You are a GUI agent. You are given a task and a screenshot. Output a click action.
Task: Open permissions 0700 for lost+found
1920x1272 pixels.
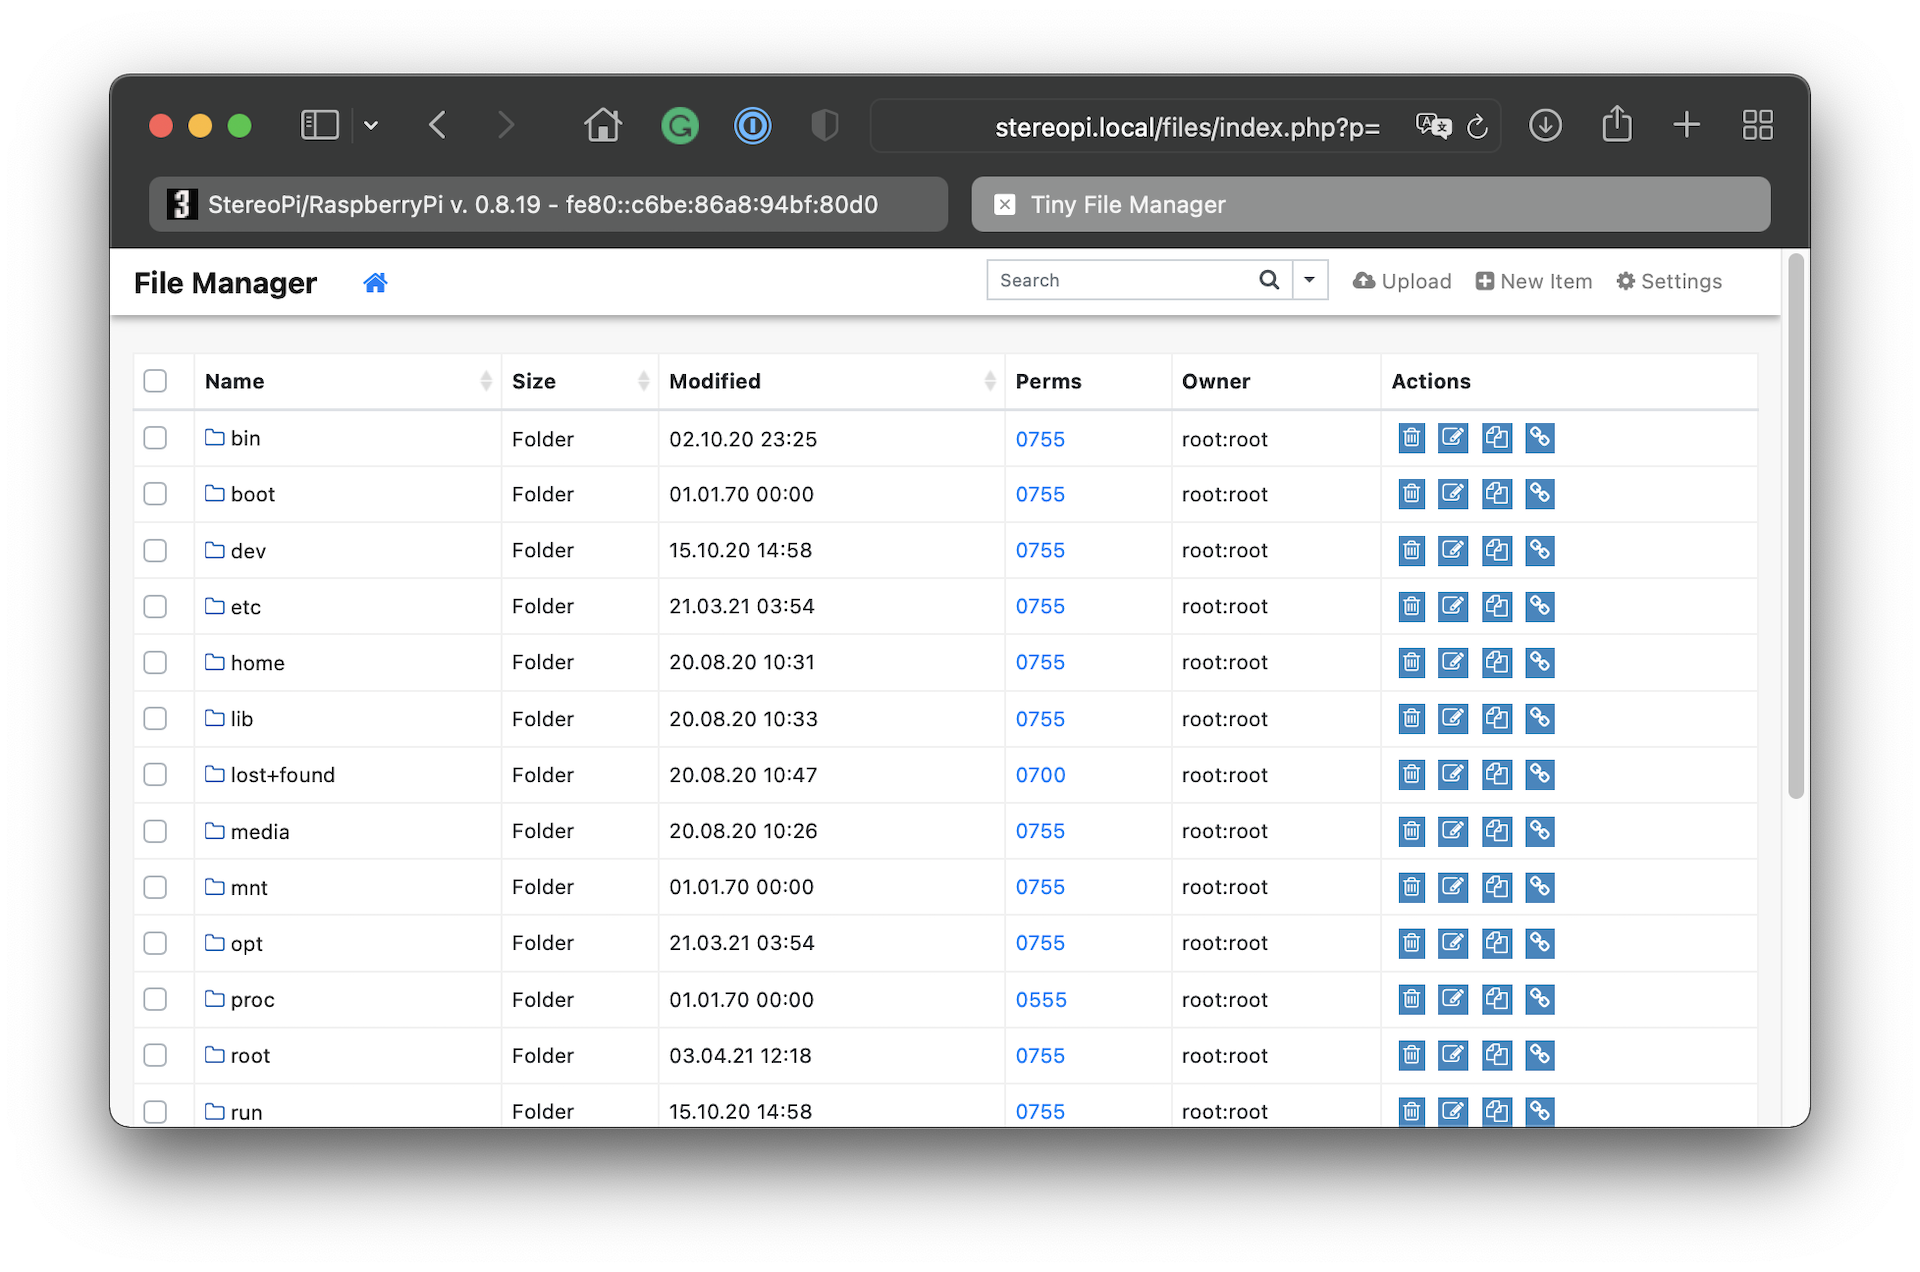tap(1040, 775)
